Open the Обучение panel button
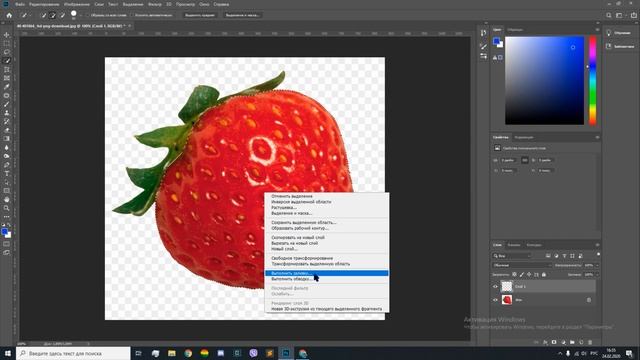This screenshot has height=360, width=640. (x=620, y=33)
